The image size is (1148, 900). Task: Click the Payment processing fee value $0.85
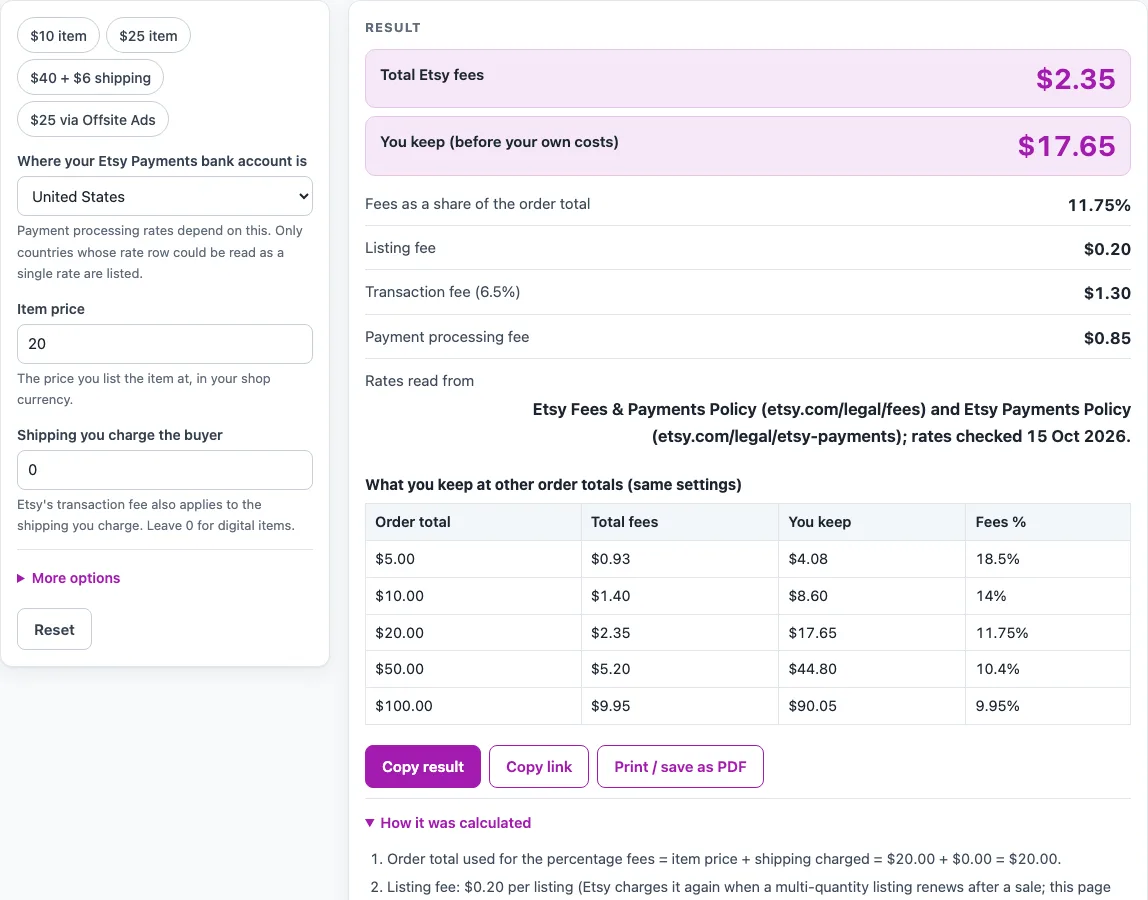[x=1107, y=338]
